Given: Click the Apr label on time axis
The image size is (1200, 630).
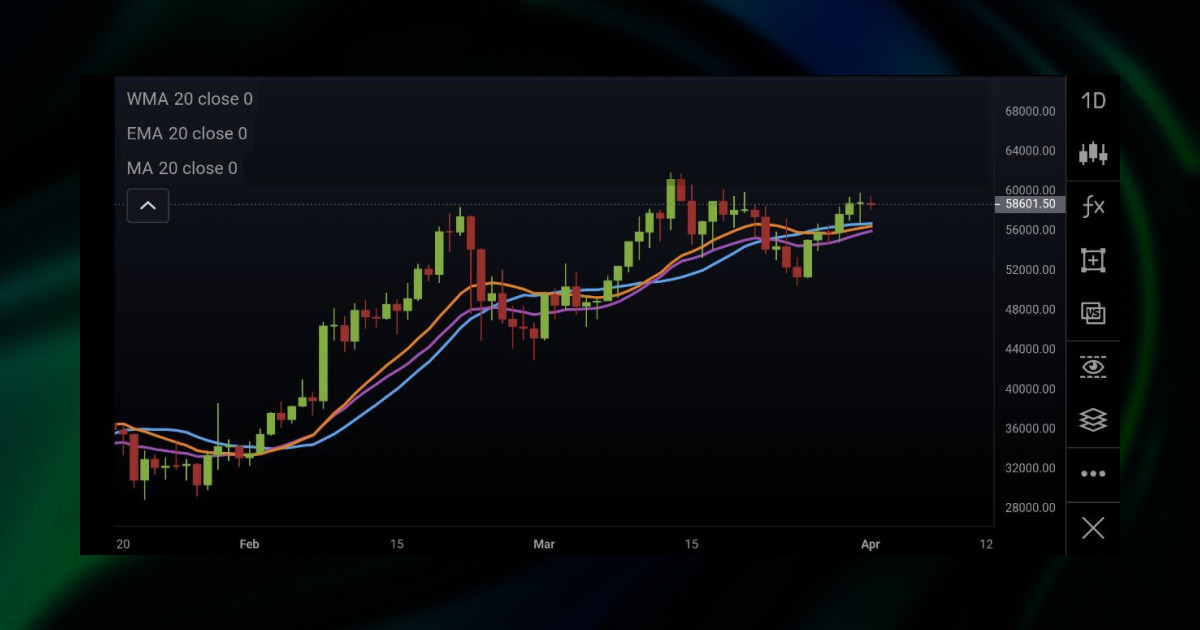Looking at the screenshot, I should (x=871, y=544).
